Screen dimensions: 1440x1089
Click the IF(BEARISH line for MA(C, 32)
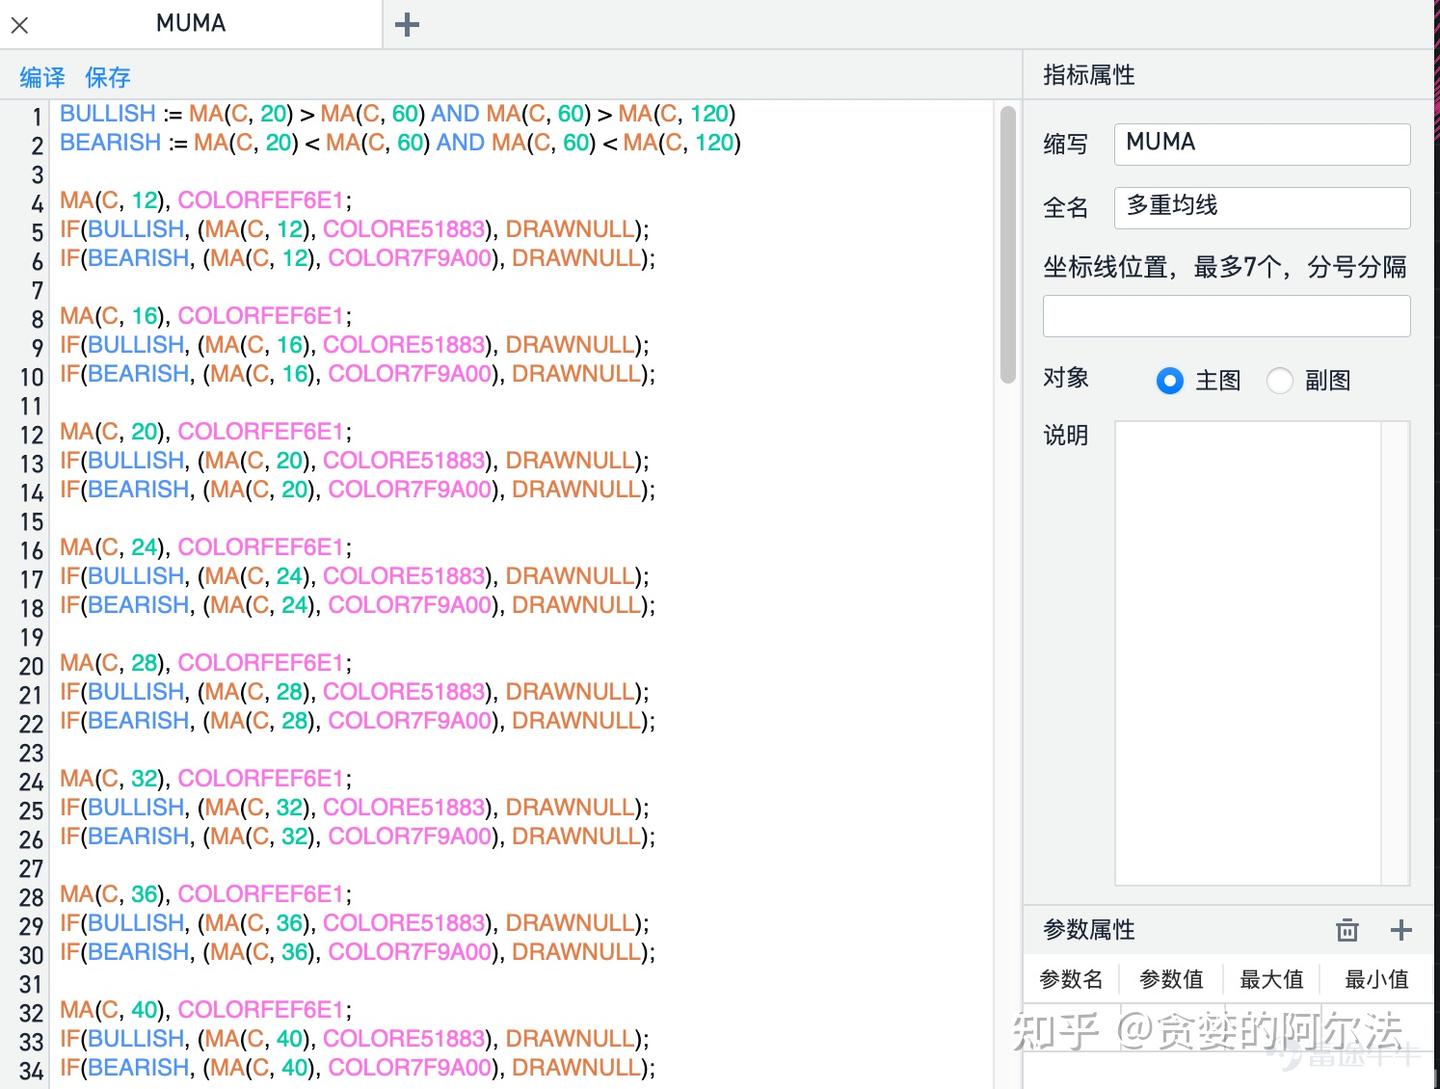(357, 838)
